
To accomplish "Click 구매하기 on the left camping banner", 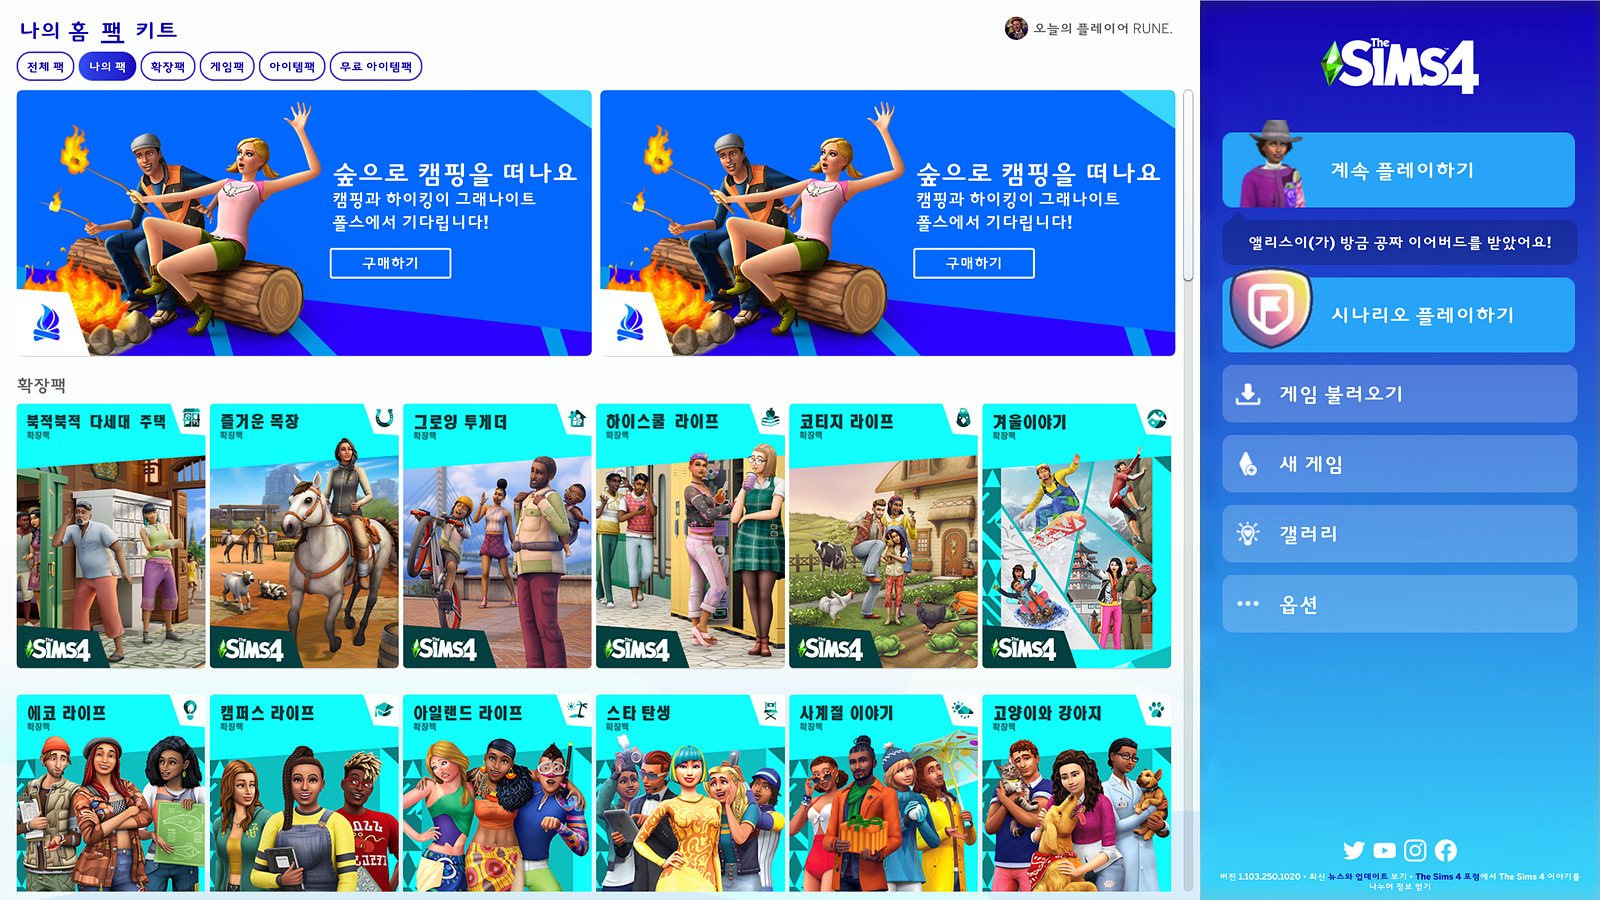I will 390,263.
